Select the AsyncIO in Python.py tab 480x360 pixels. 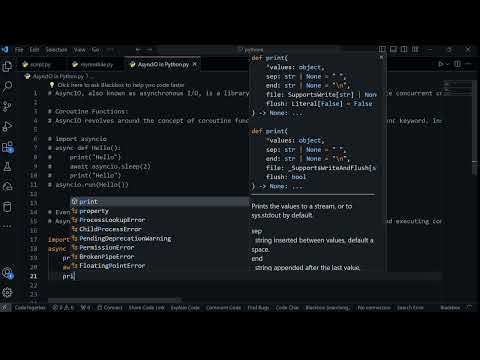[x=163, y=64]
